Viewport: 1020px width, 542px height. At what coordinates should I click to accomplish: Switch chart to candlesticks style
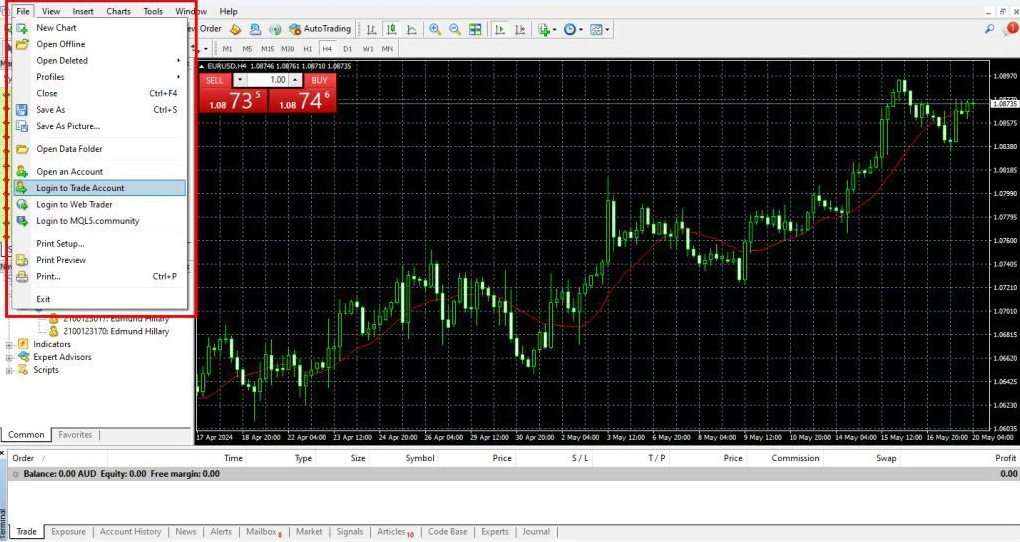[x=392, y=29]
